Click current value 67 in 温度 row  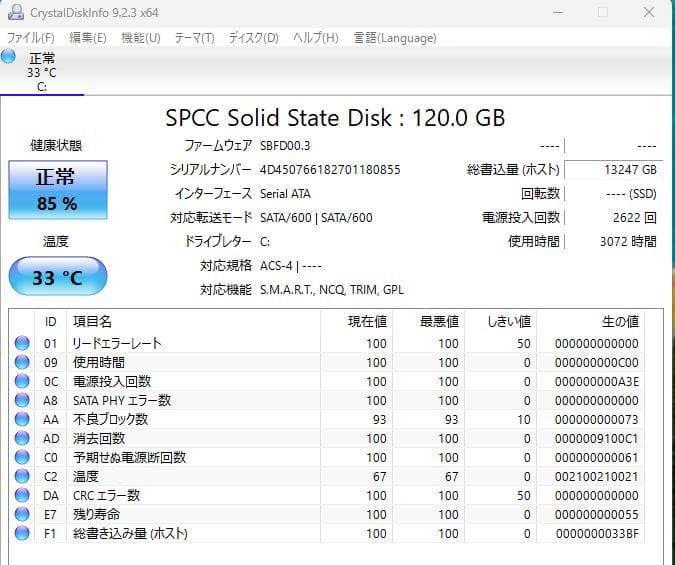pos(379,476)
